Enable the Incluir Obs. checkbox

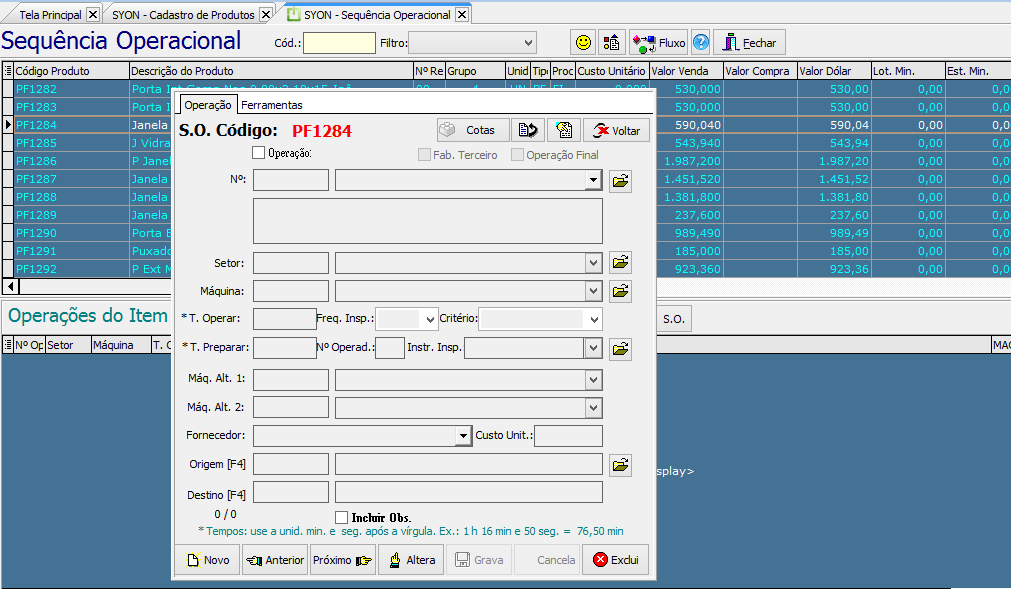click(342, 517)
